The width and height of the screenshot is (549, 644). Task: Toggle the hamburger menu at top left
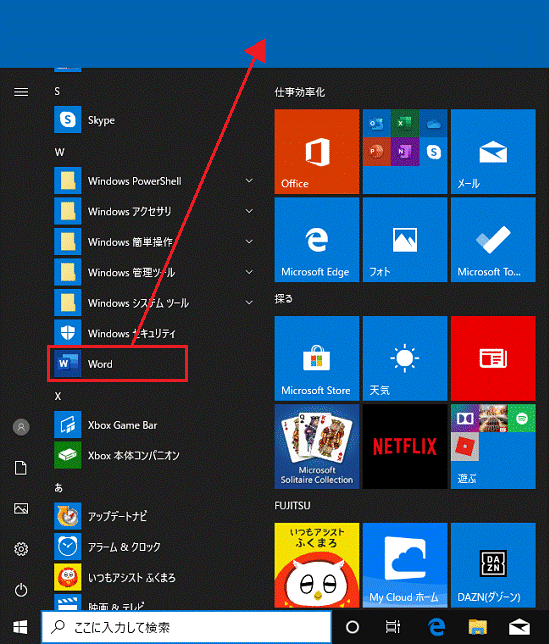pyautogui.click(x=21, y=92)
